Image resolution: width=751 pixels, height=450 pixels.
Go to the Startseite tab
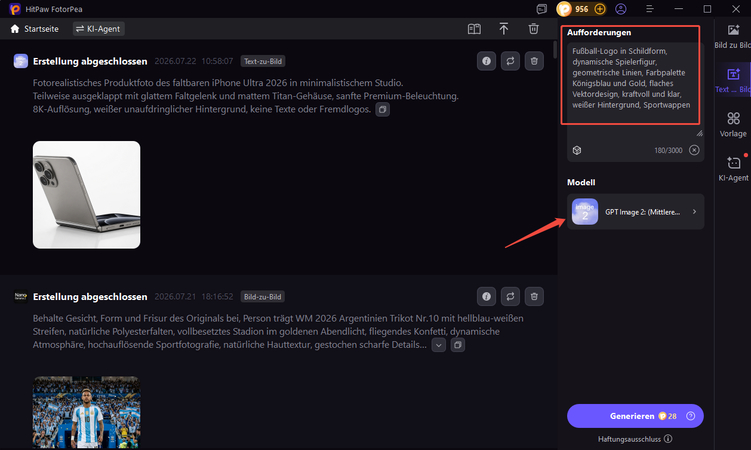coord(34,29)
